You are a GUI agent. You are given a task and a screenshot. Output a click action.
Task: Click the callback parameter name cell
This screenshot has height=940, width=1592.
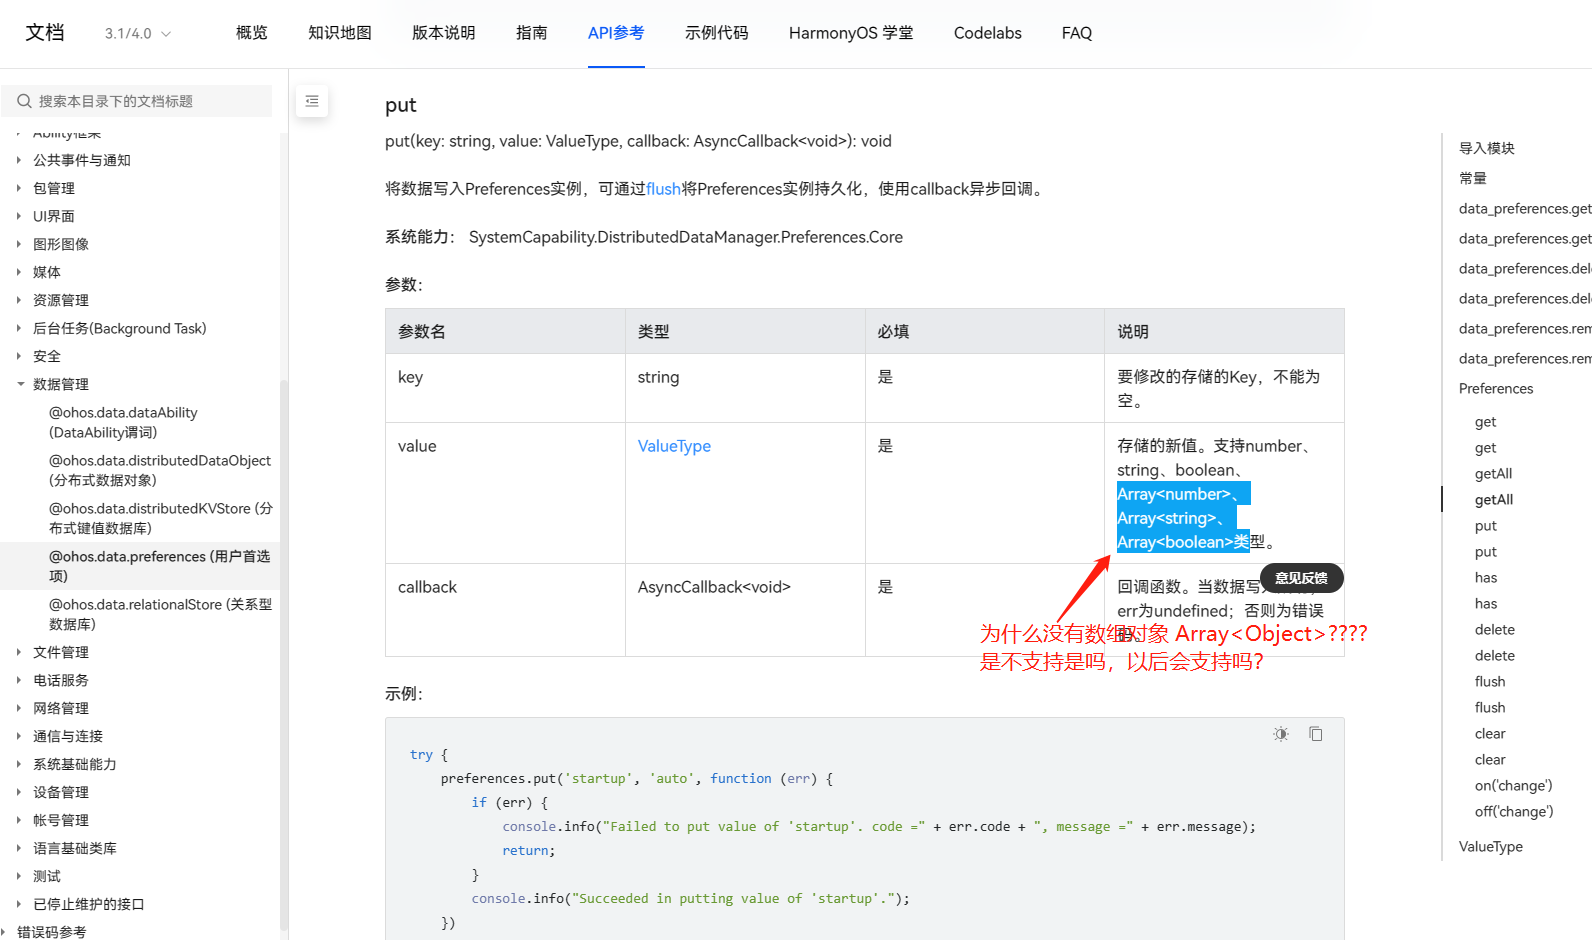[505, 610]
